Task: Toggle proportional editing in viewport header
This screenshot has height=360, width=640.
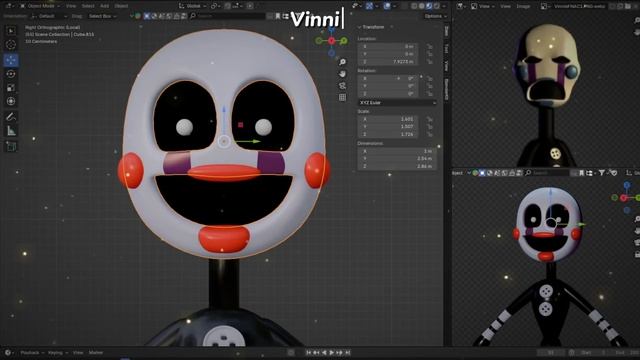Action: coord(250,6)
